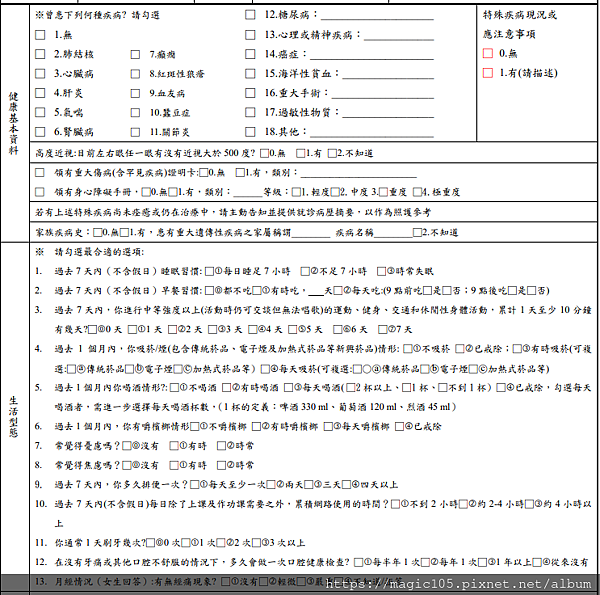This screenshot has height=595, width=600.
Task: Click the 健康基本資料 section label
Action: click(x=14, y=123)
